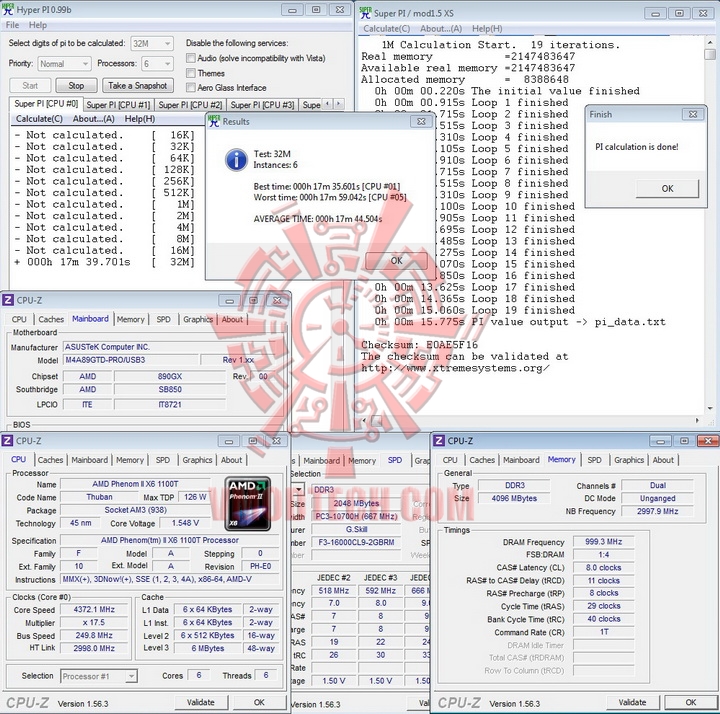
Task: Switch to Super PI [CPU #1] tab
Action: (x=118, y=105)
